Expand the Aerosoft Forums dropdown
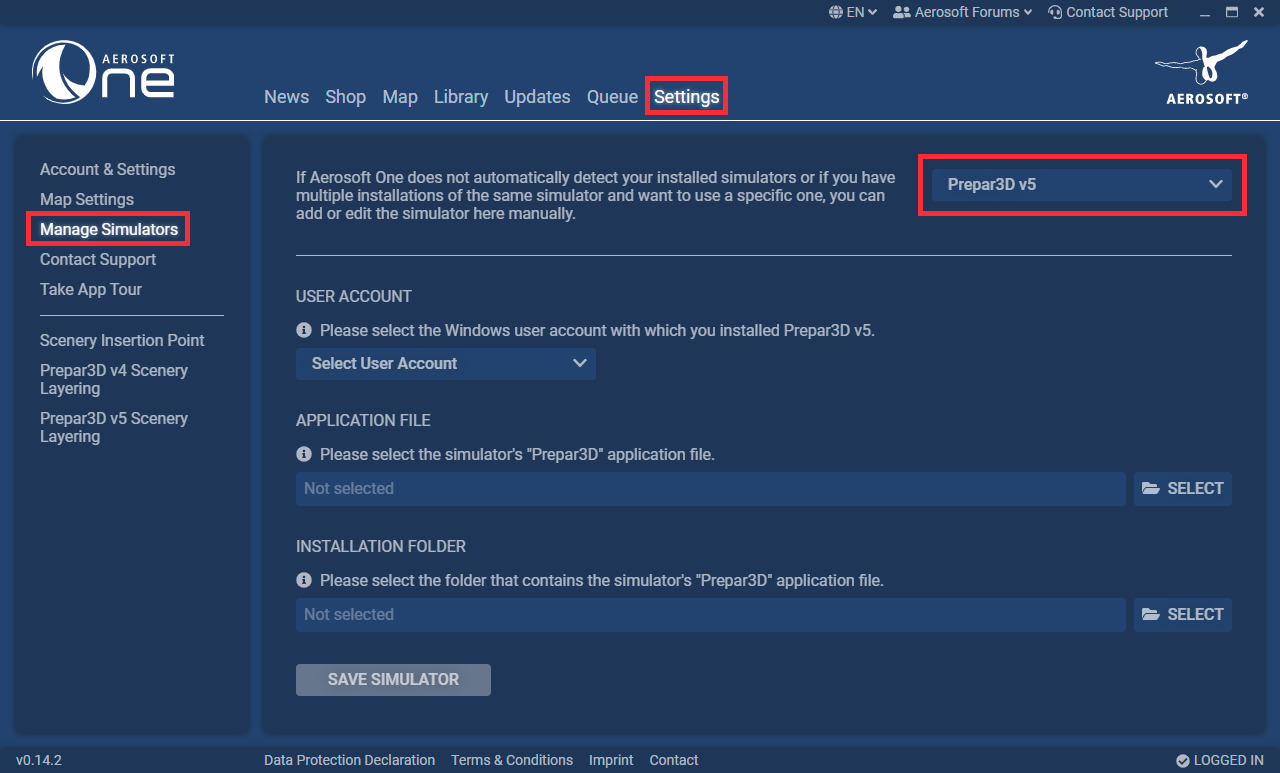 point(963,12)
